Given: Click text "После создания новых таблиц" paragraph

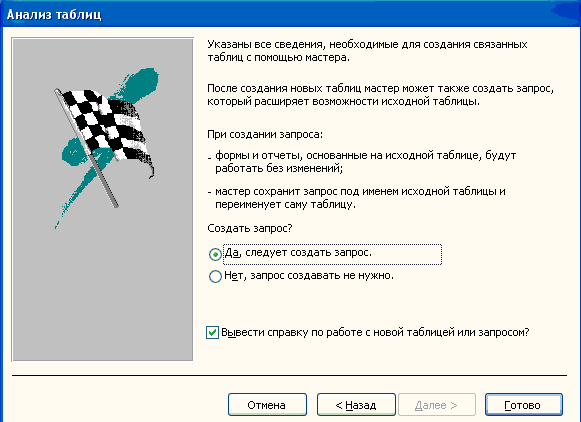Looking at the screenshot, I should (x=381, y=94).
